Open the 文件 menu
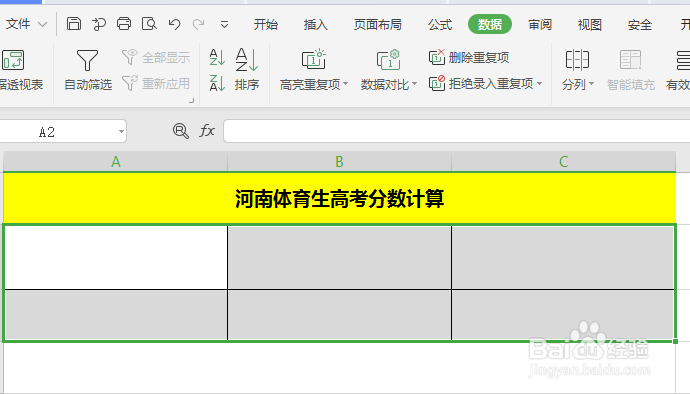 click(18, 24)
